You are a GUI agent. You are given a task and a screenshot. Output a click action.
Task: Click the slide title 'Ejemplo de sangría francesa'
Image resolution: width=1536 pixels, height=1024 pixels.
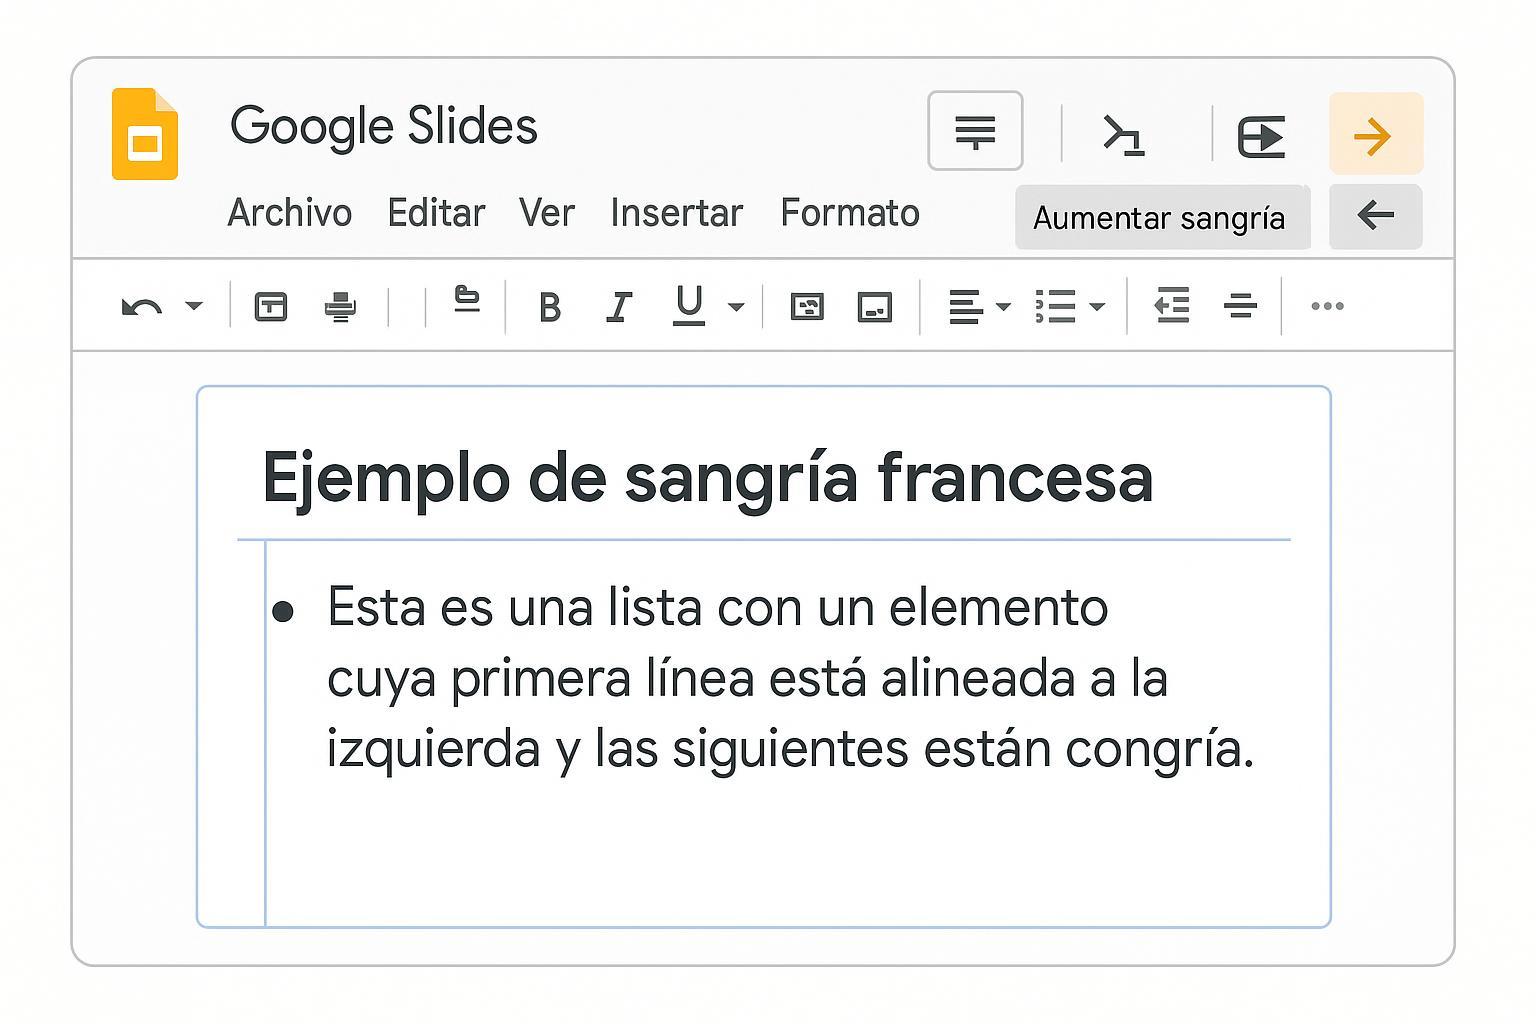click(707, 477)
